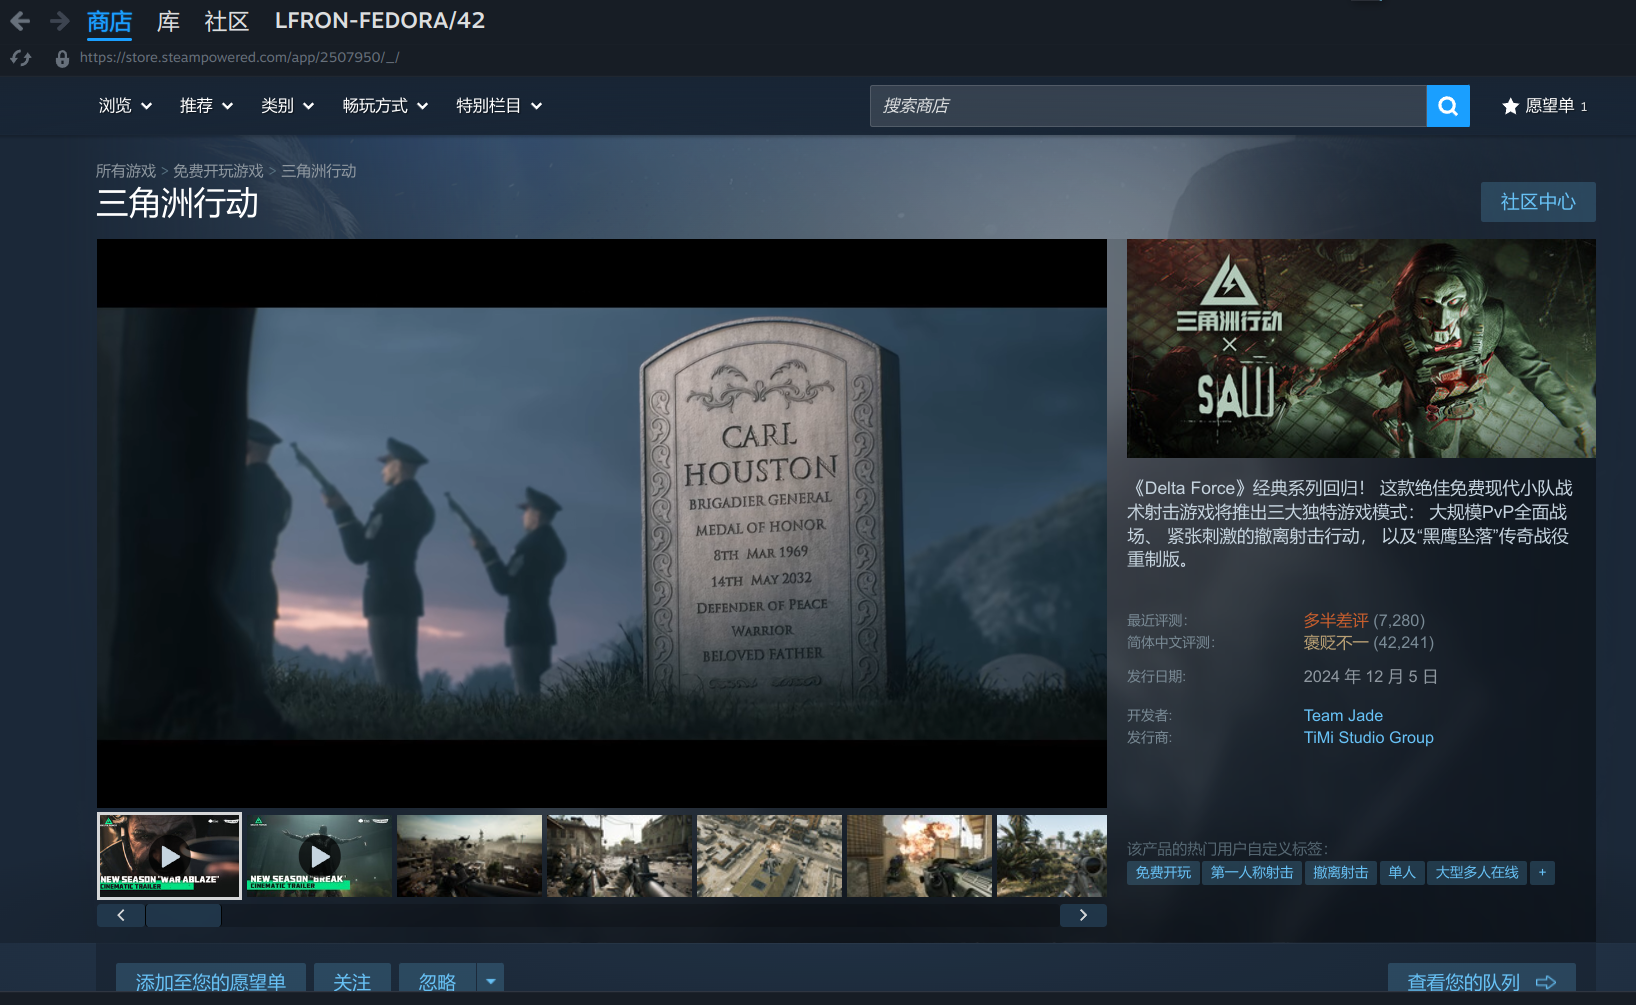Click the lock icon beside the URL

tap(62, 58)
